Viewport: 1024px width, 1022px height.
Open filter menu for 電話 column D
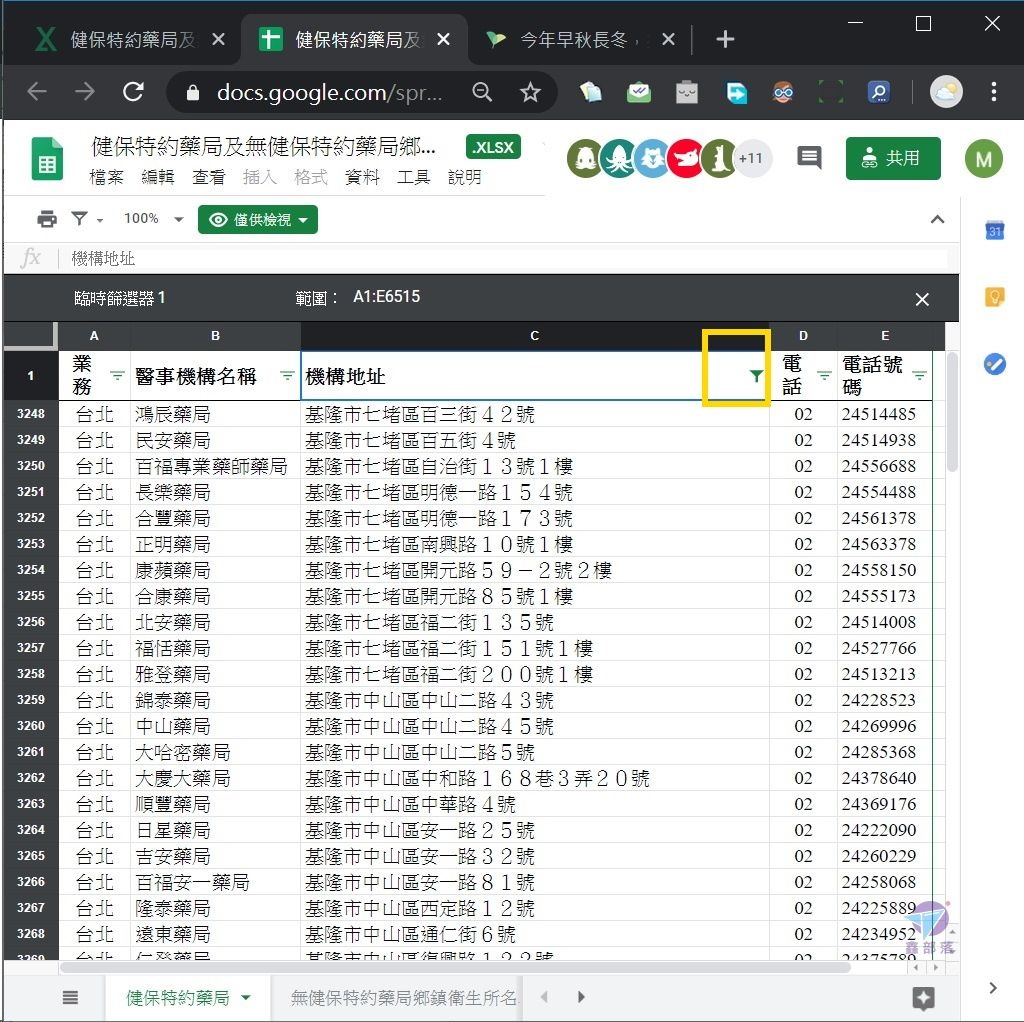(x=824, y=375)
